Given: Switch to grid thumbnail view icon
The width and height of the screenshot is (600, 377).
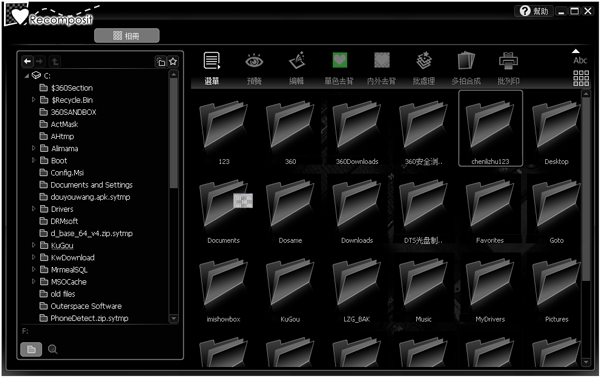Looking at the screenshot, I should point(581,78).
